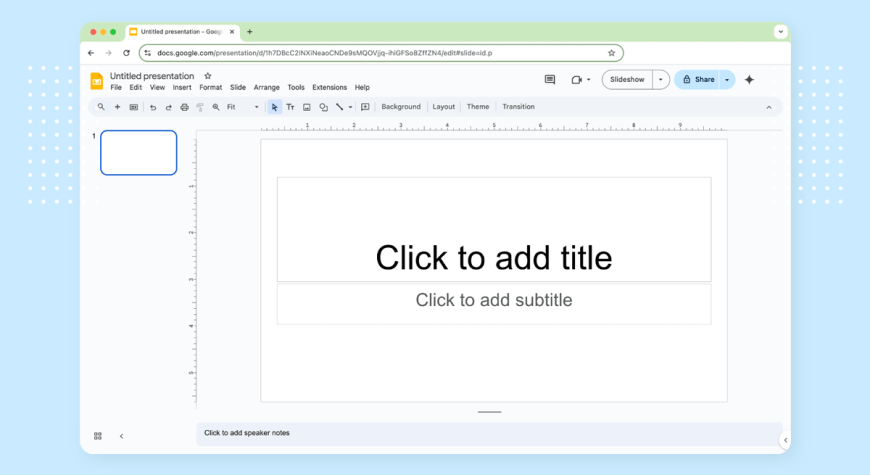Click the speaker notes field
Image resolution: width=870 pixels, height=475 pixels.
click(489, 433)
